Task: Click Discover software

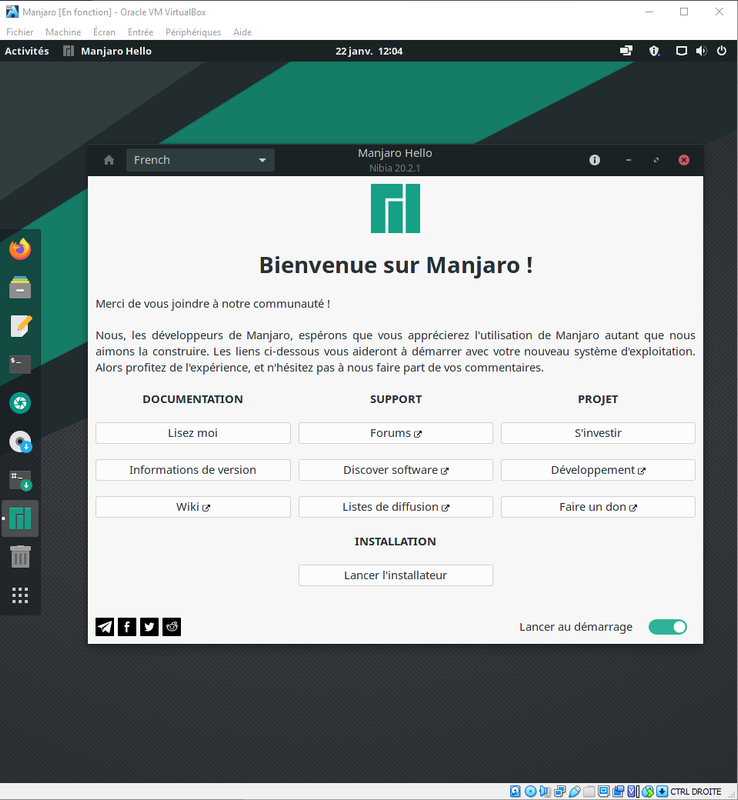Action: 396,470
